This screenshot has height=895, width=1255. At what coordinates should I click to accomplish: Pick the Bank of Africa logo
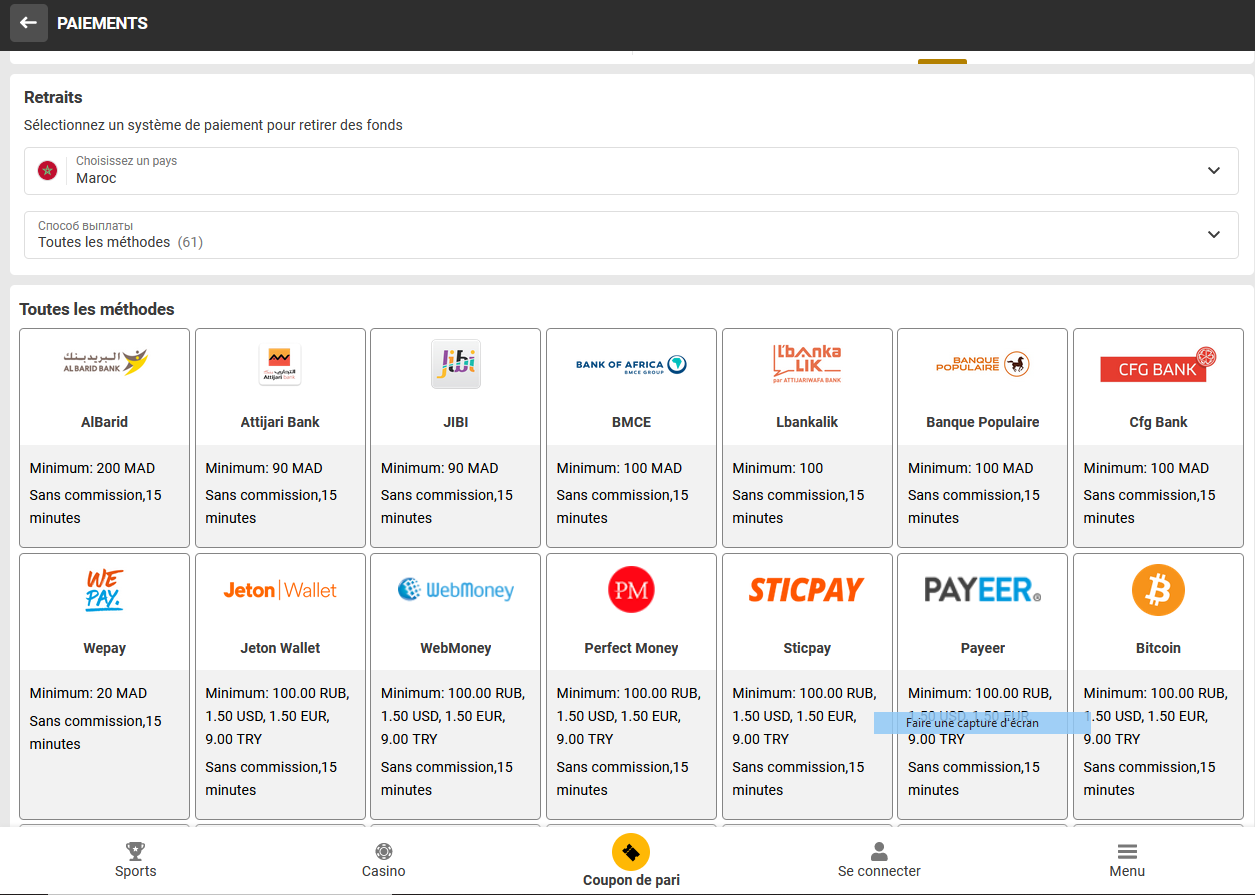[631, 365]
